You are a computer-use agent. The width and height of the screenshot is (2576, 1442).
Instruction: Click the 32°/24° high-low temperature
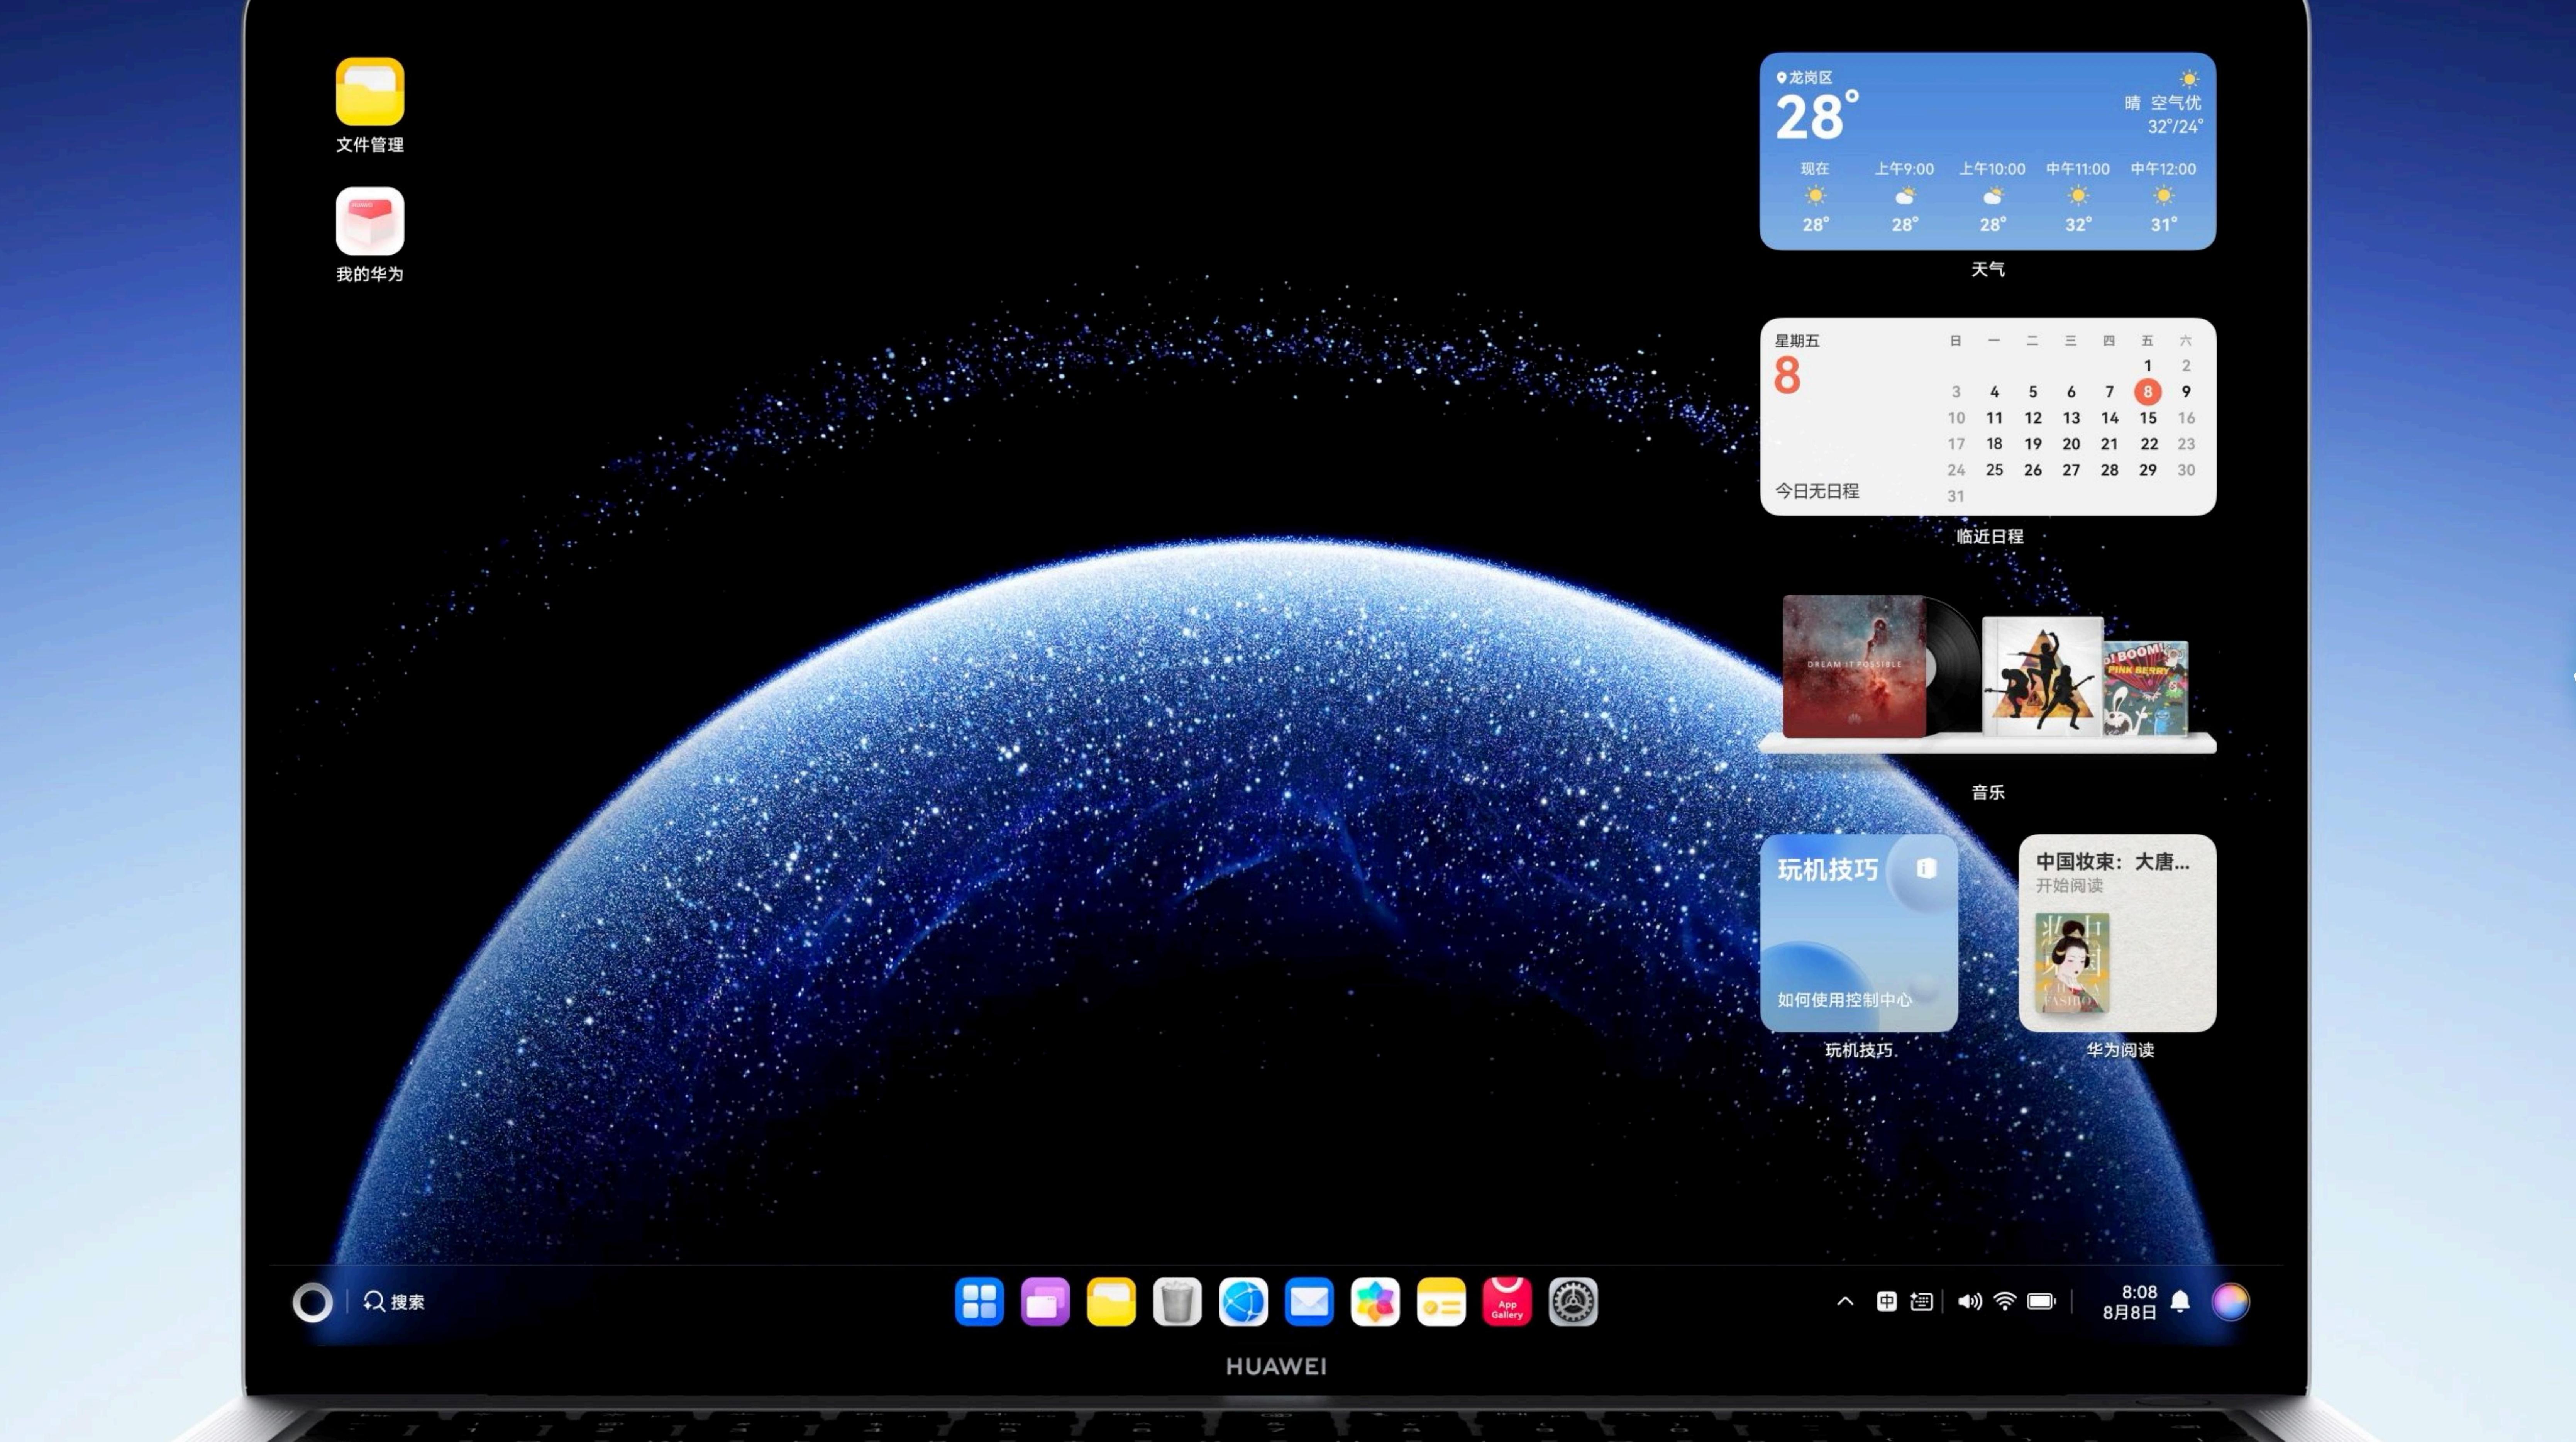tap(2175, 127)
